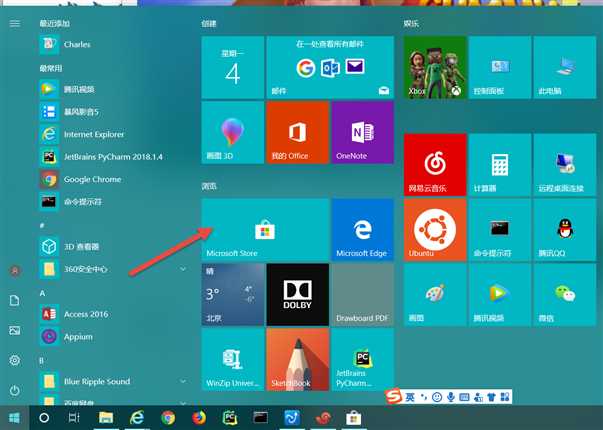Screen dimensions: 603x430
Task: Open the Power options button
Action: tap(15, 390)
